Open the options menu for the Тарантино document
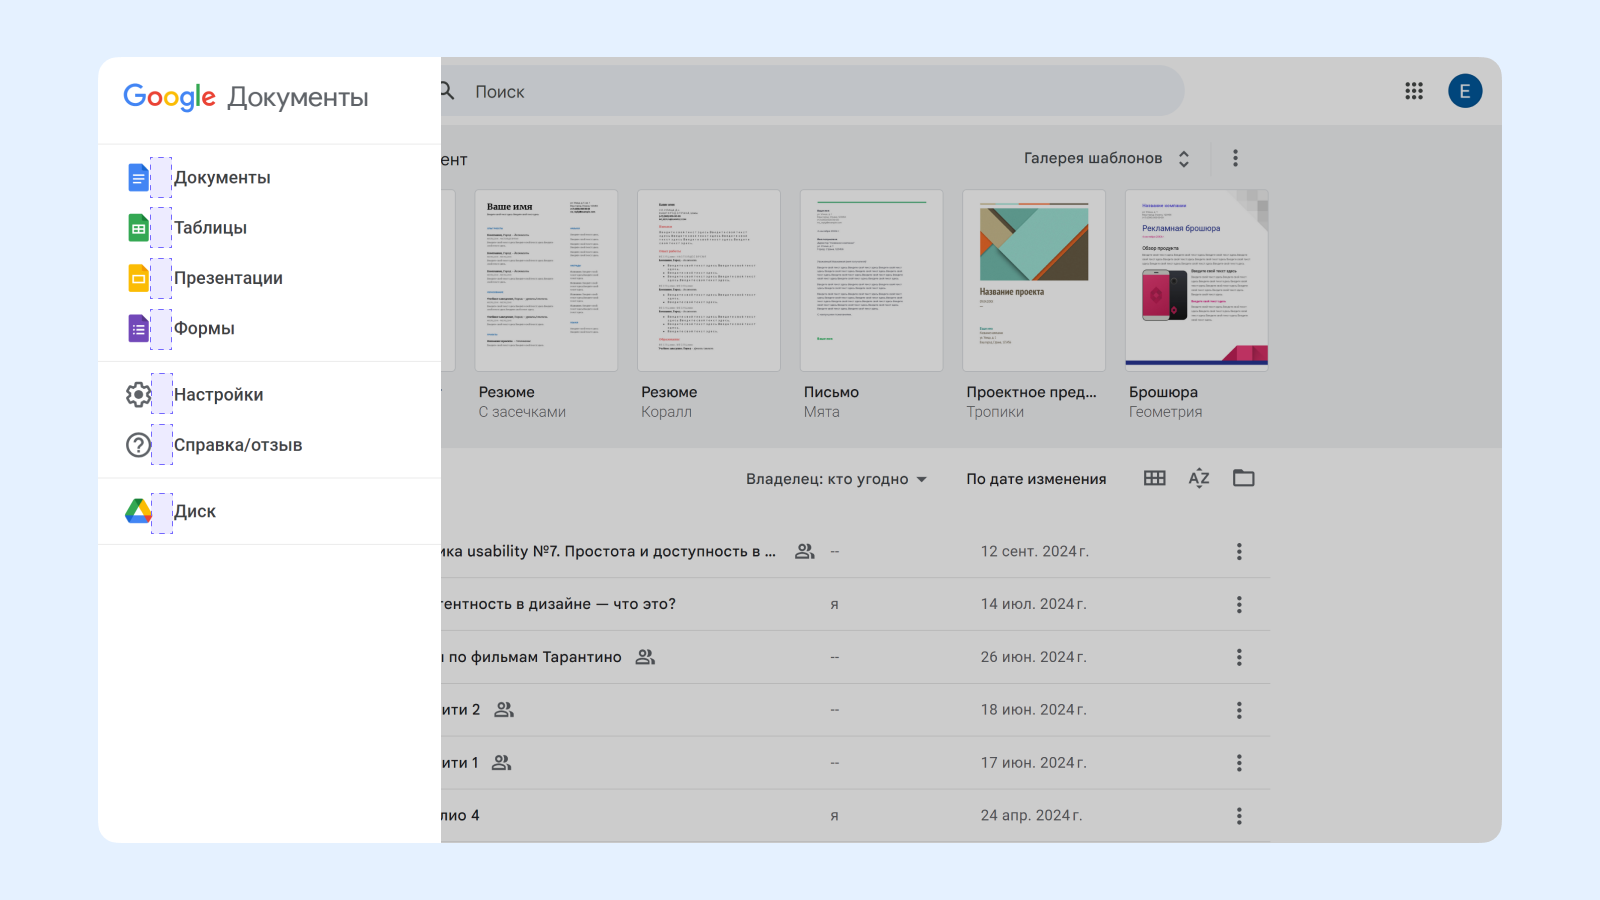Screen dimensions: 1600x900 1239,657
